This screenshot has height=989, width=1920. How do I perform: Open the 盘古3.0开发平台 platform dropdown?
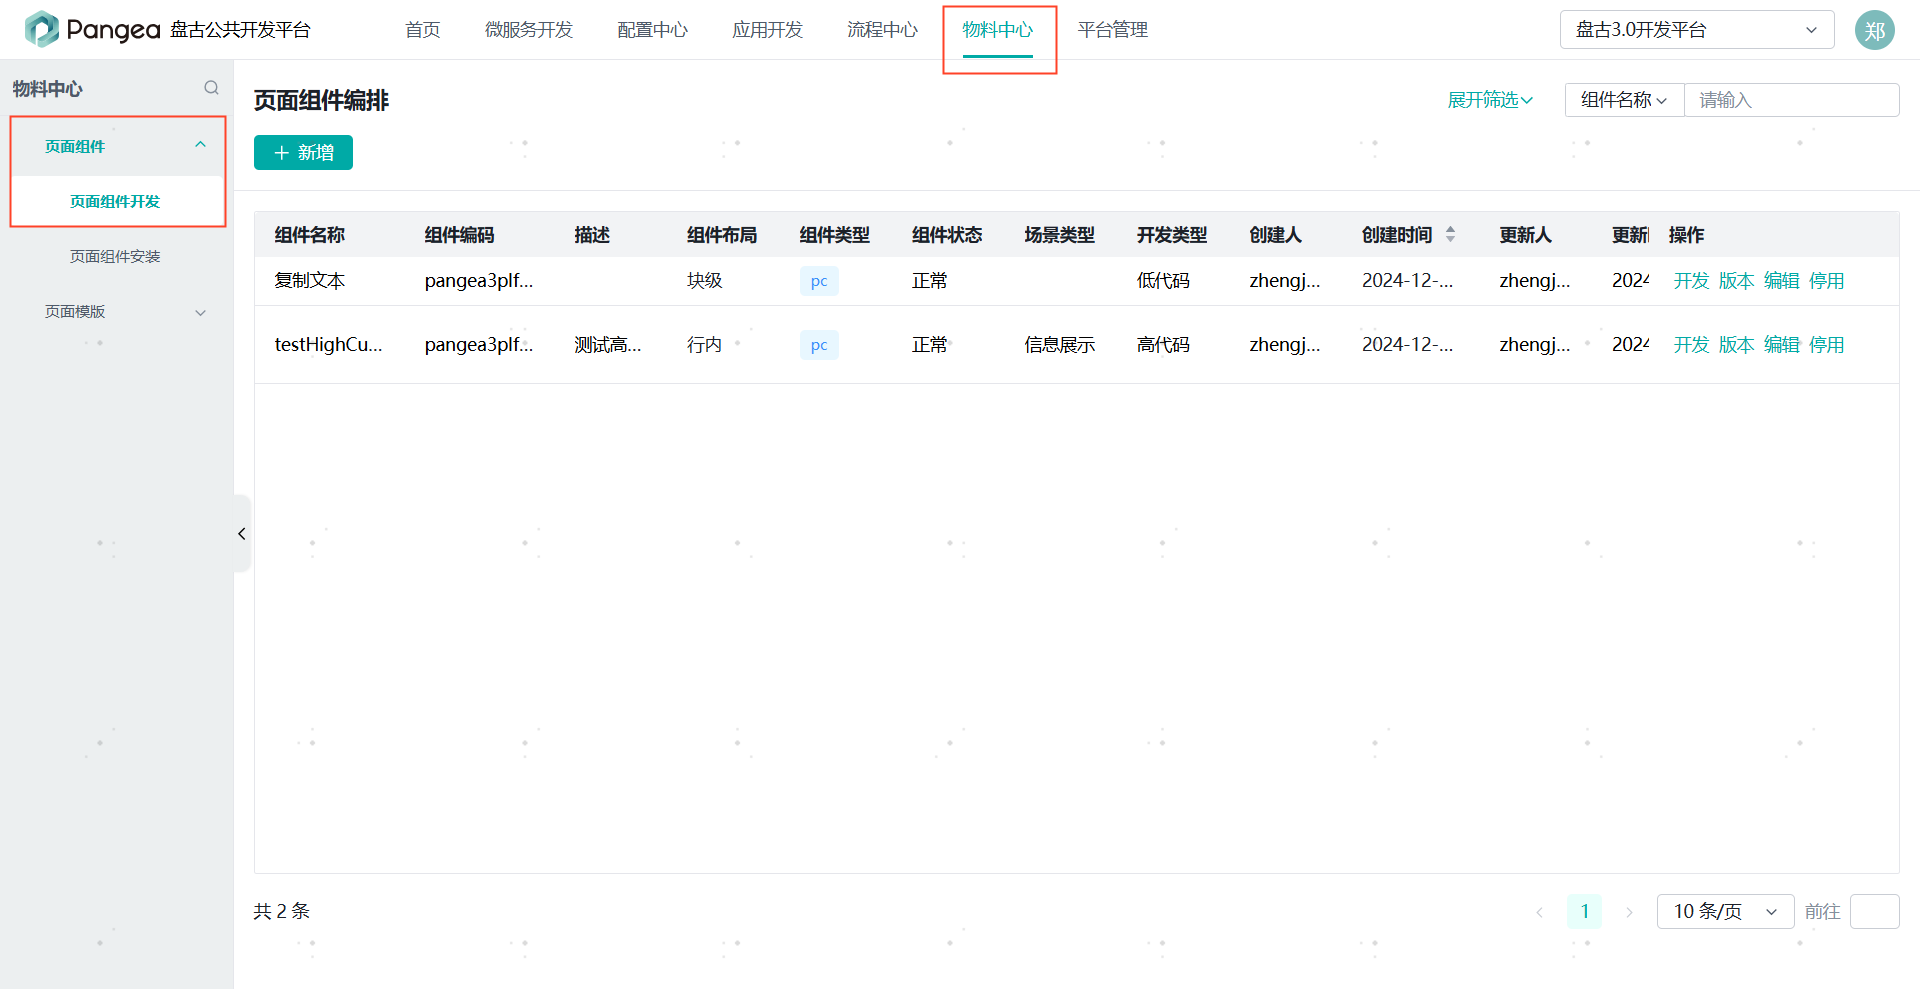tap(1697, 30)
